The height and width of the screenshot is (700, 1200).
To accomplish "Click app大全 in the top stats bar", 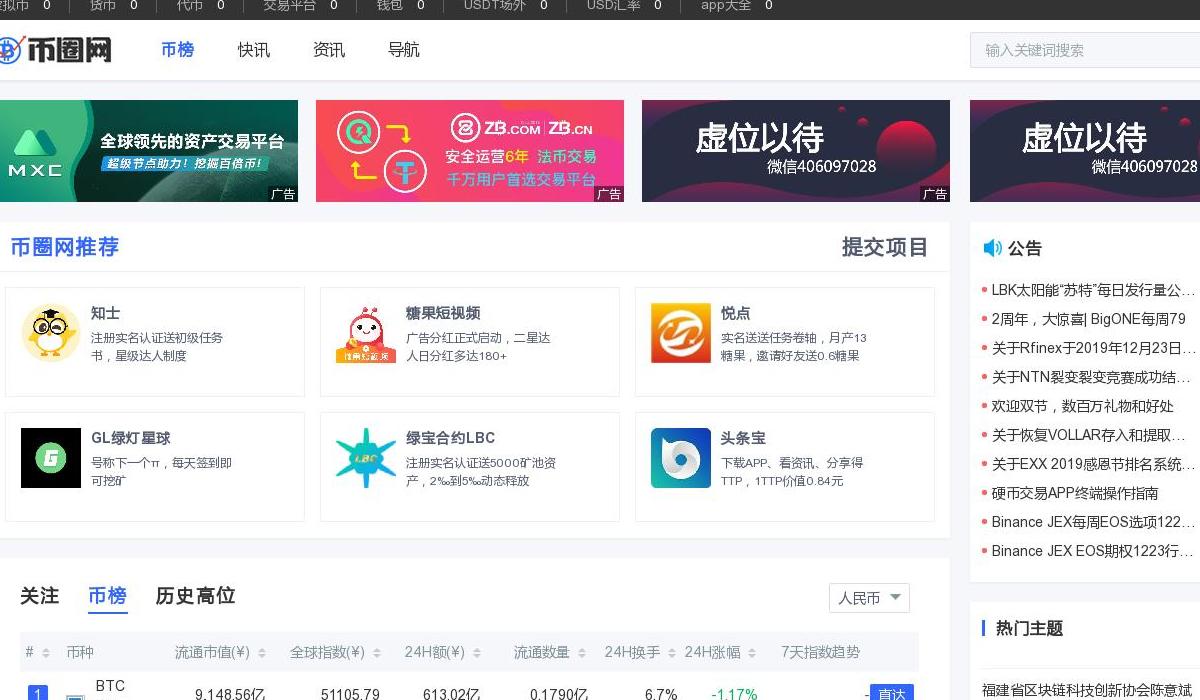I will tap(726, 5).
